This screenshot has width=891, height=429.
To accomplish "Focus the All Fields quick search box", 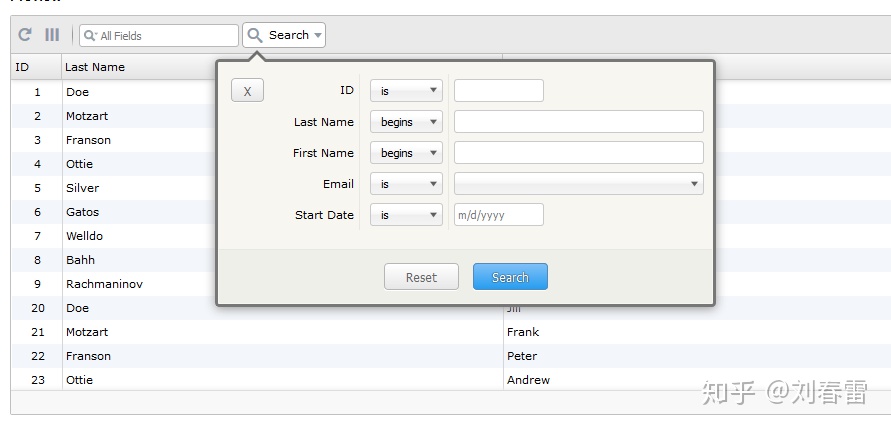I will pos(159,36).
